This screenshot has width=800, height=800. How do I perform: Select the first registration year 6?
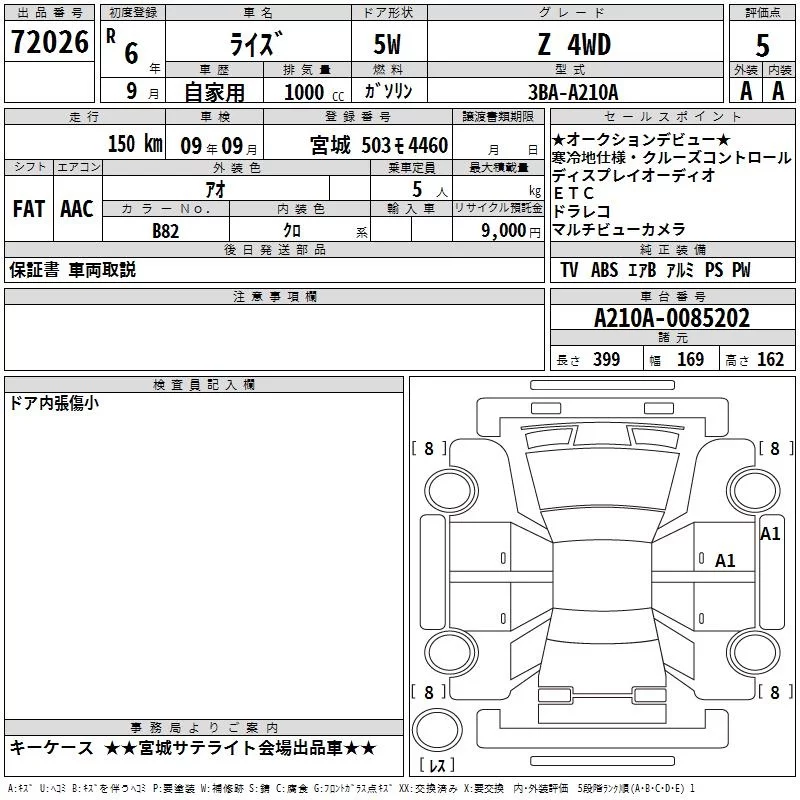click(x=131, y=53)
